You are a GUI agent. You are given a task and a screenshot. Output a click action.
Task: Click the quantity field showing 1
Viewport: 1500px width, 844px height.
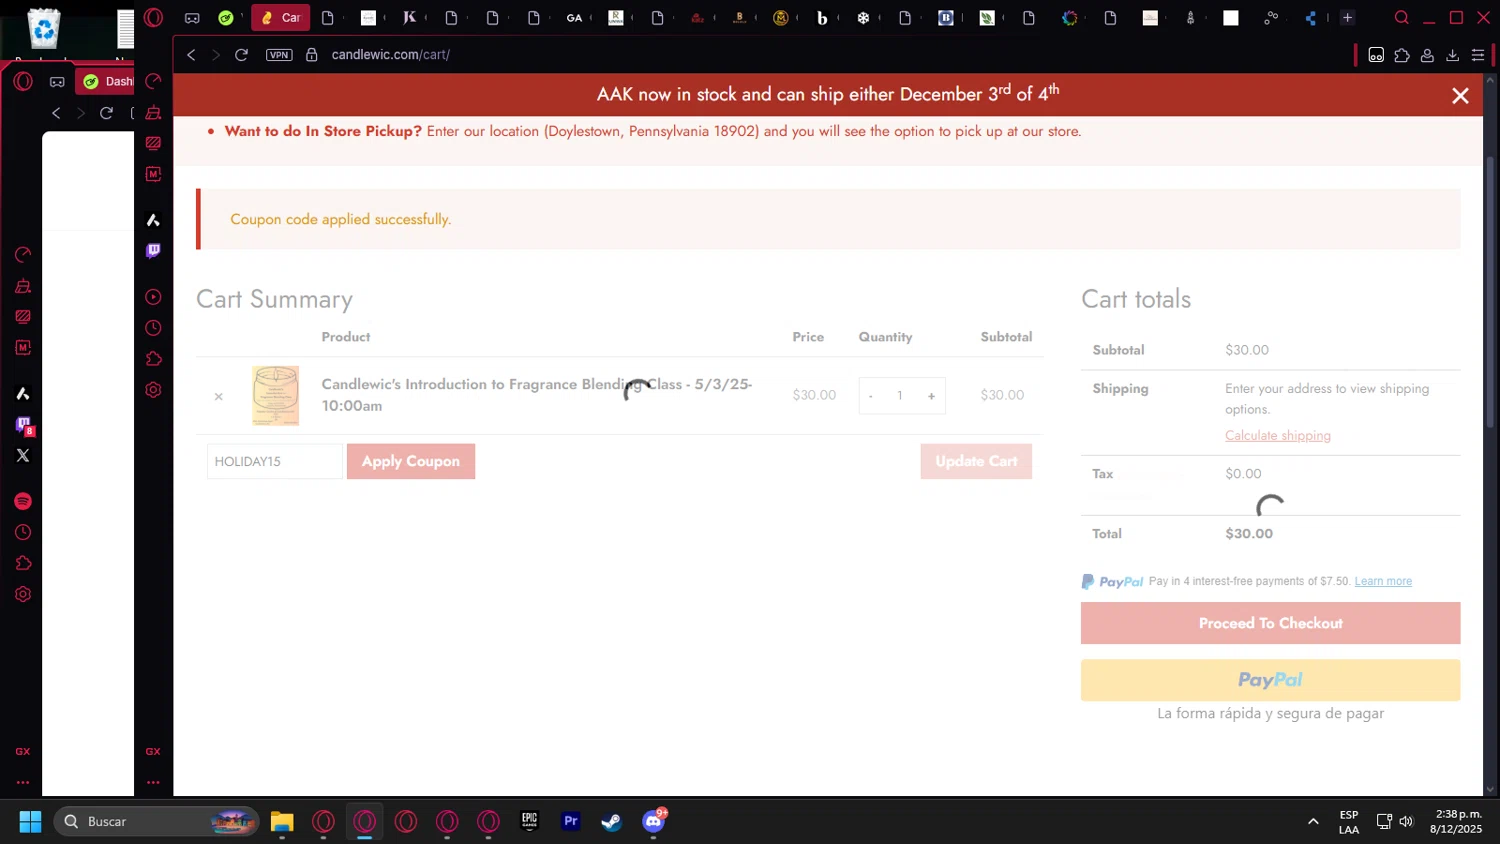pos(900,396)
